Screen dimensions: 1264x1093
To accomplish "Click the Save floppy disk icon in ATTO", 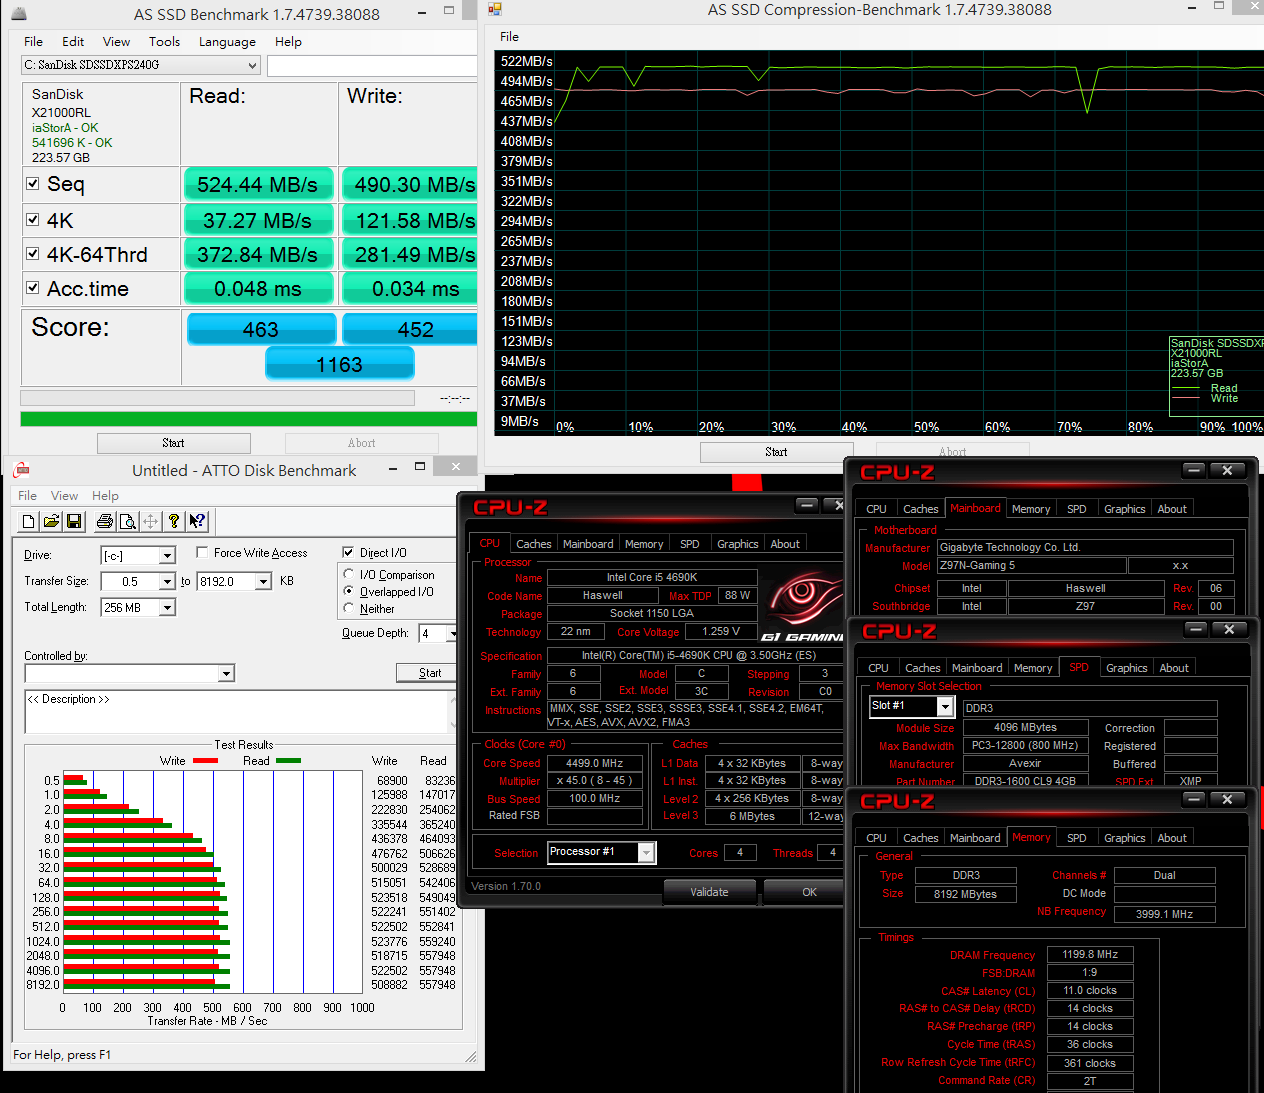I will coord(74,521).
